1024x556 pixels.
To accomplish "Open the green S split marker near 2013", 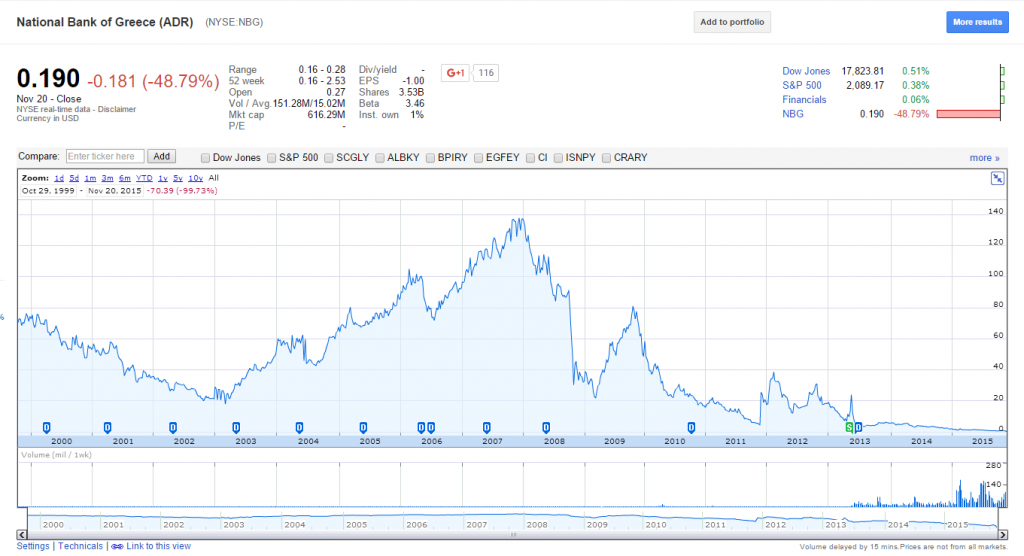I will coord(849,427).
